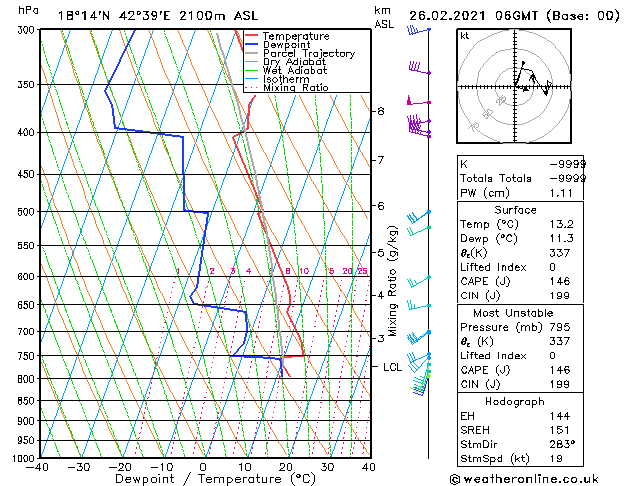
Task: Click the cyan wind barb at 650 hPa
Action: click(x=419, y=306)
